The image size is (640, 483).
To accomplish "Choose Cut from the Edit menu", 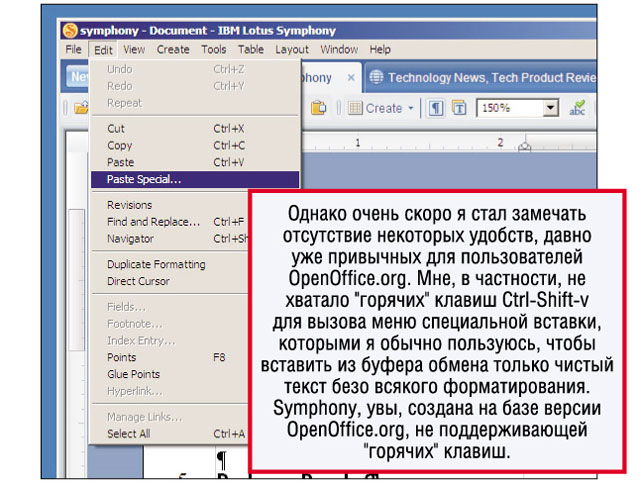I will click(x=195, y=129).
